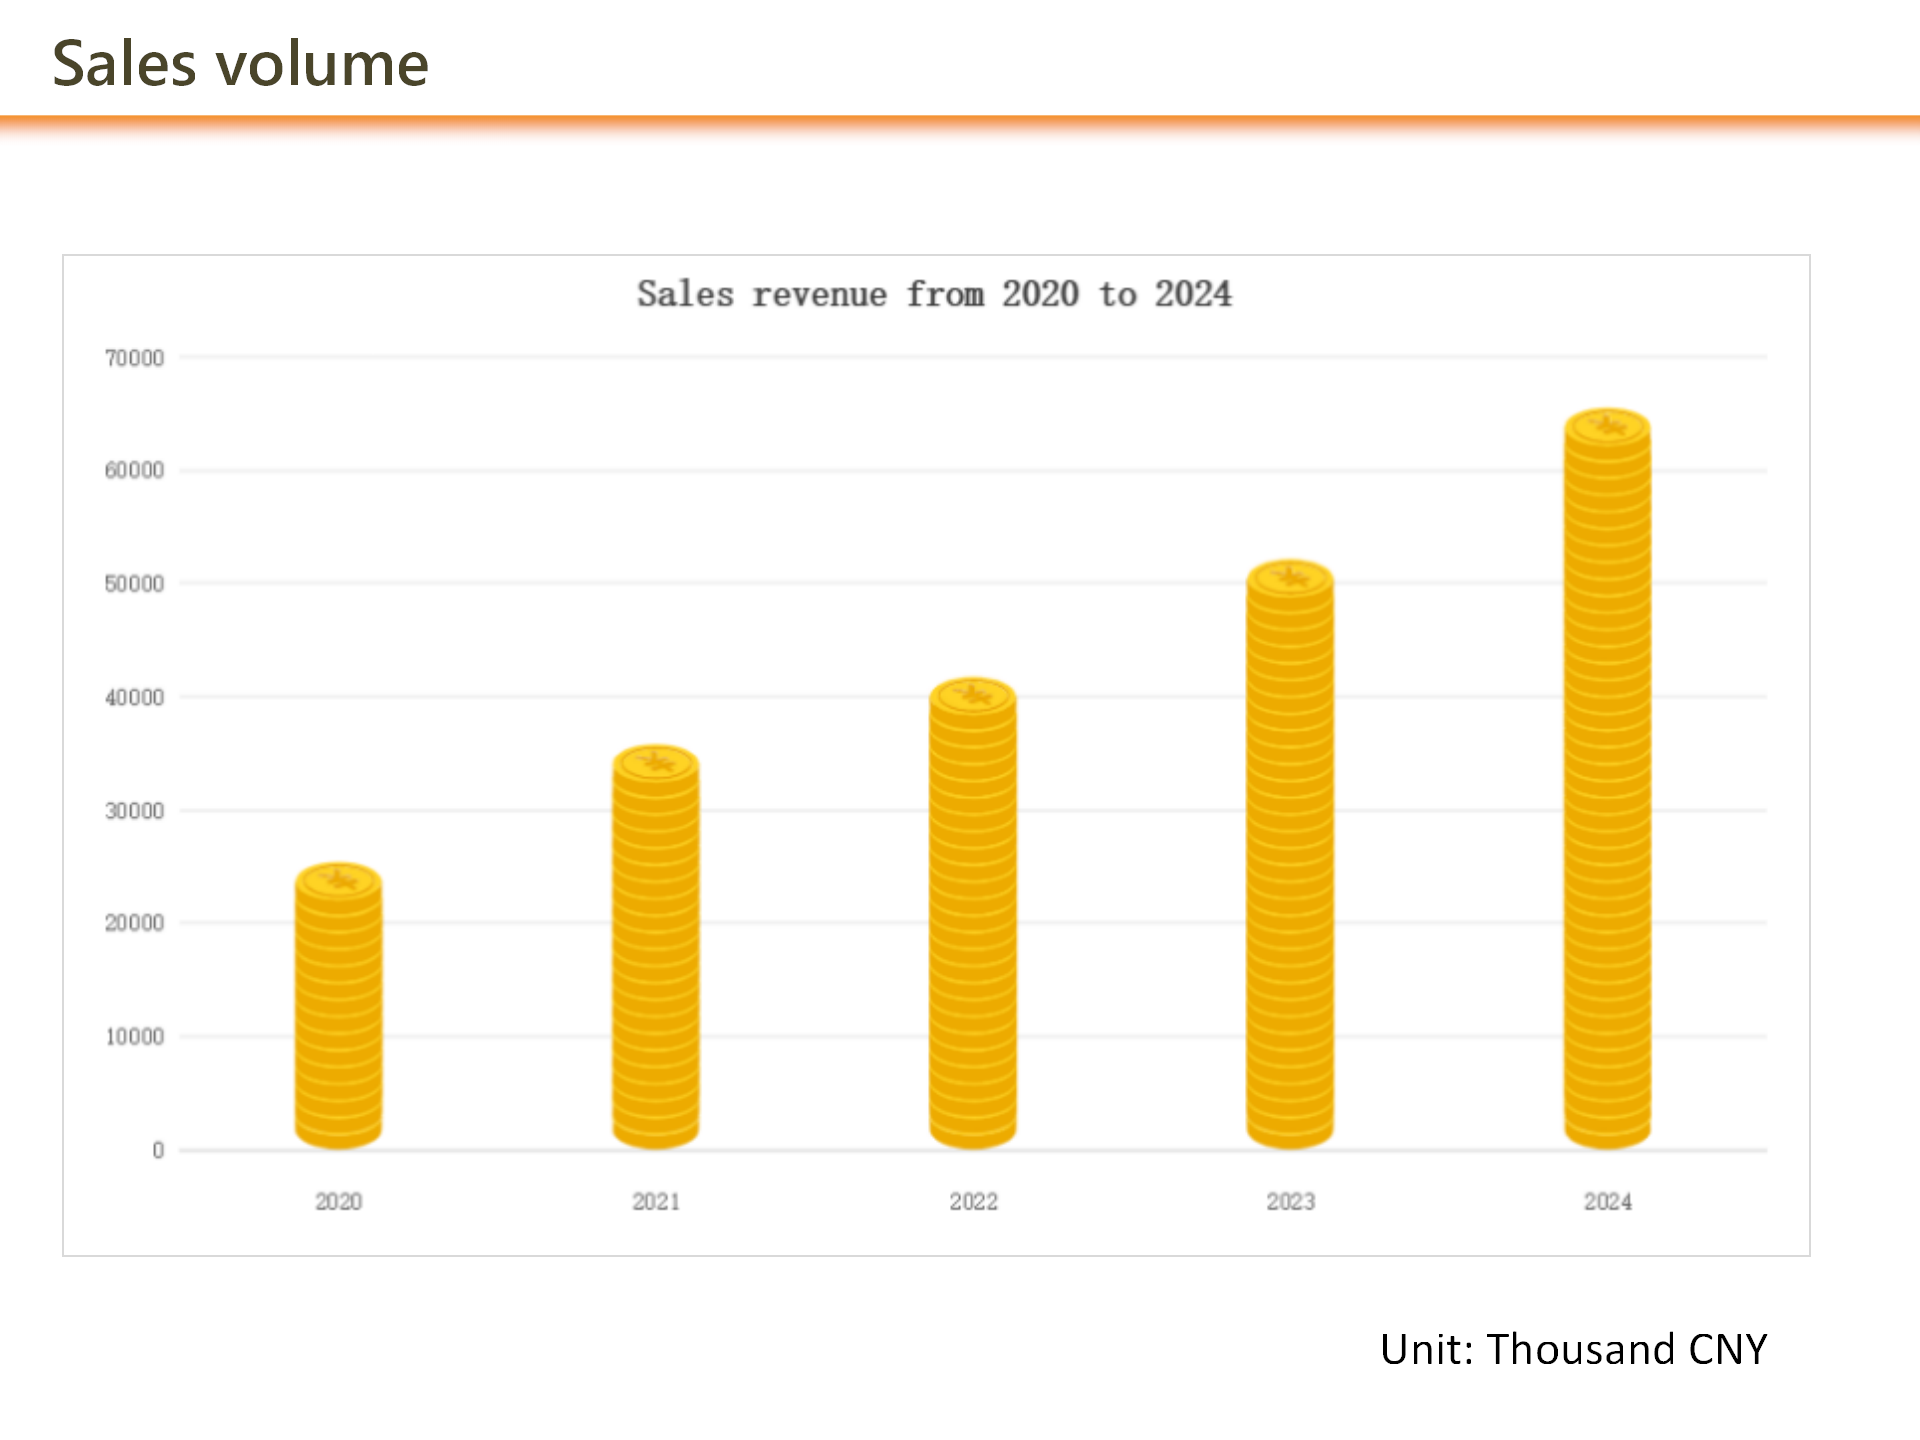The height and width of the screenshot is (1440, 1920).
Task: Click the 2020 year axis label
Action: tap(338, 1202)
